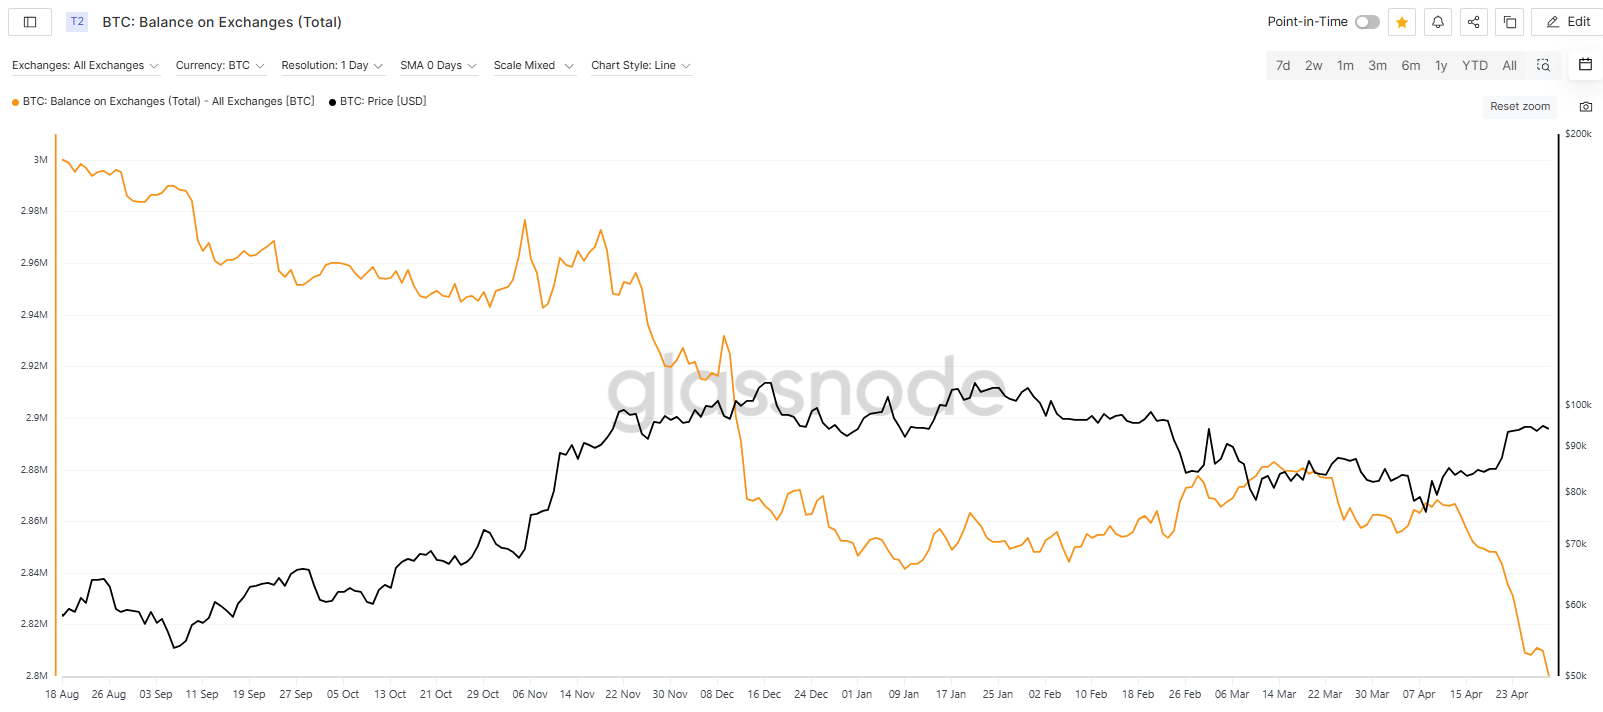Activate the zoom selection tool icon
Viewport: 1603px width, 712px height.
(x=1544, y=65)
